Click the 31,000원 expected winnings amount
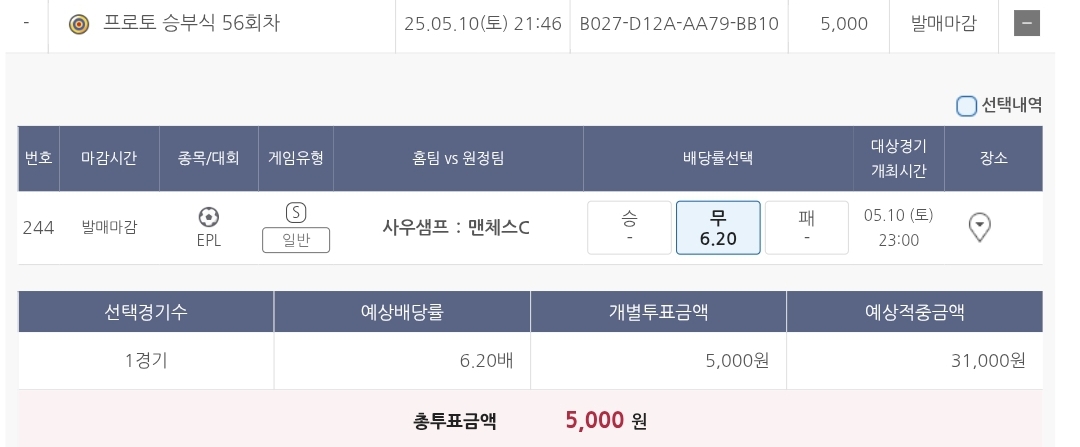The width and height of the screenshot is (1080, 447). [988, 361]
